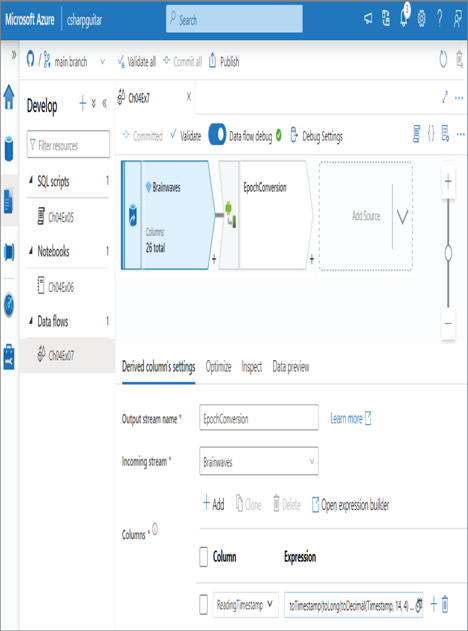Open the main branch dropdown

click(103, 62)
